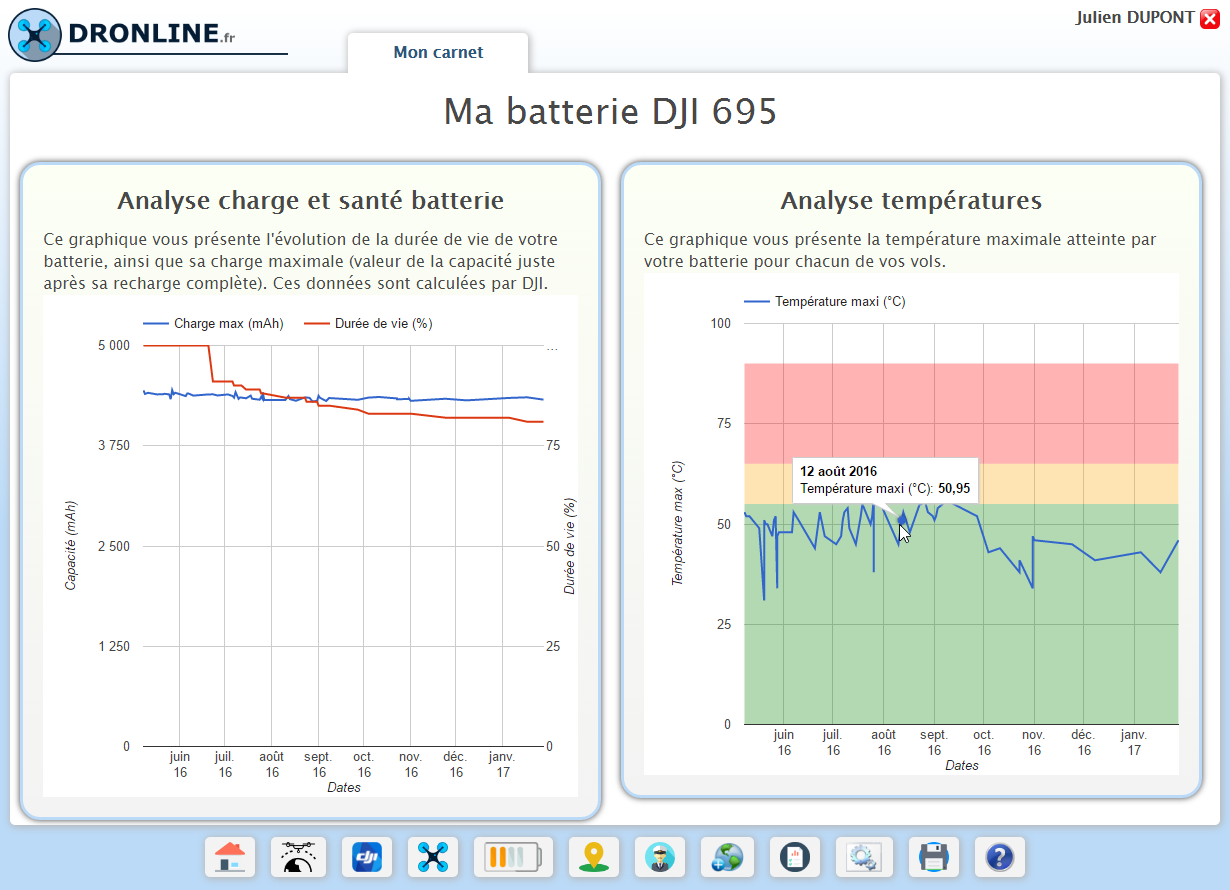1230x890 pixels.
Task: Click the Analyse températures heading
Action: 911,200
